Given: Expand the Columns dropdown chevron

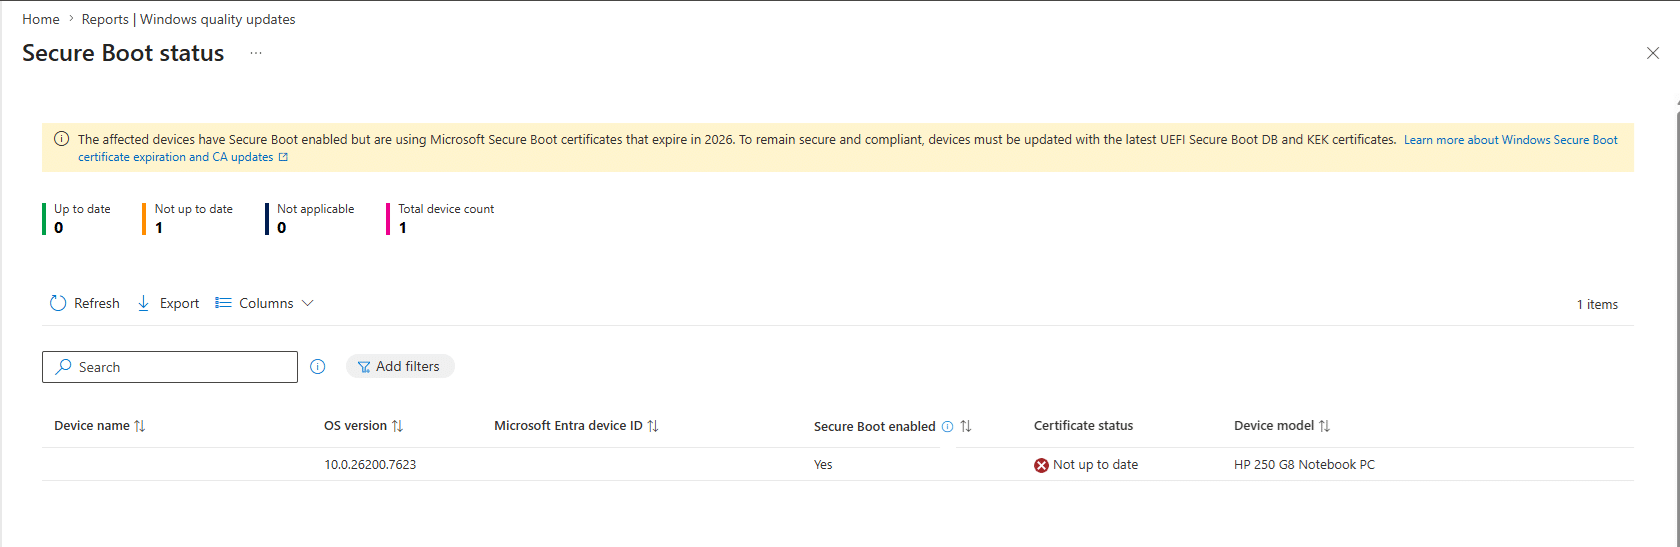Looking at the screenshot, I should click(308, 303).
